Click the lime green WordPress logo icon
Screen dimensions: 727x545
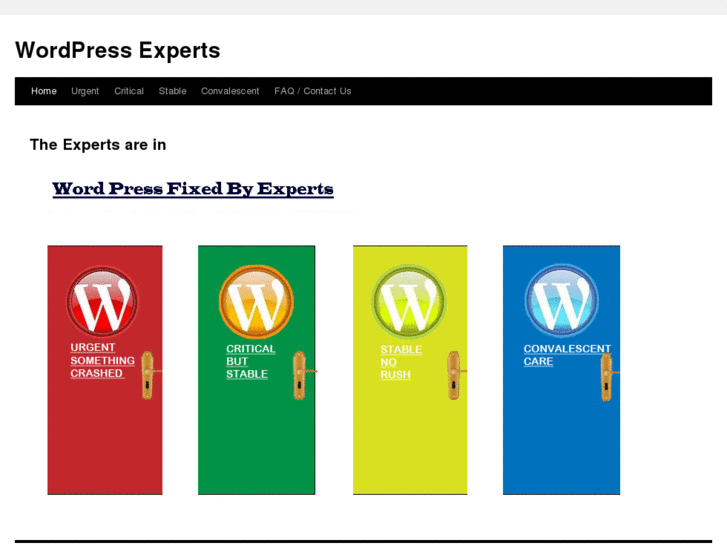408,301
